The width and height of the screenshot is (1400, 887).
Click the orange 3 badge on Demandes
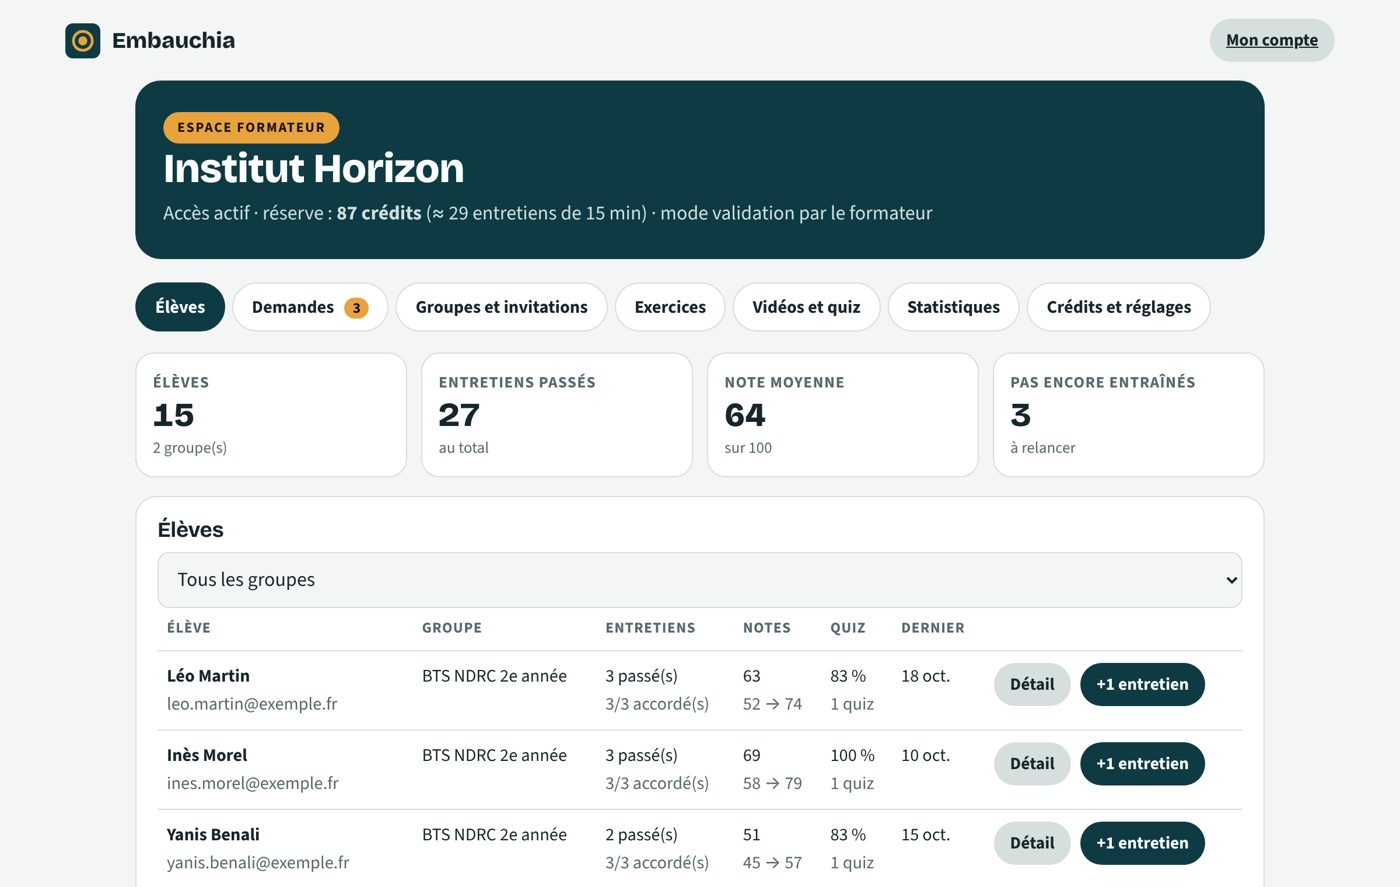point(356,308)
